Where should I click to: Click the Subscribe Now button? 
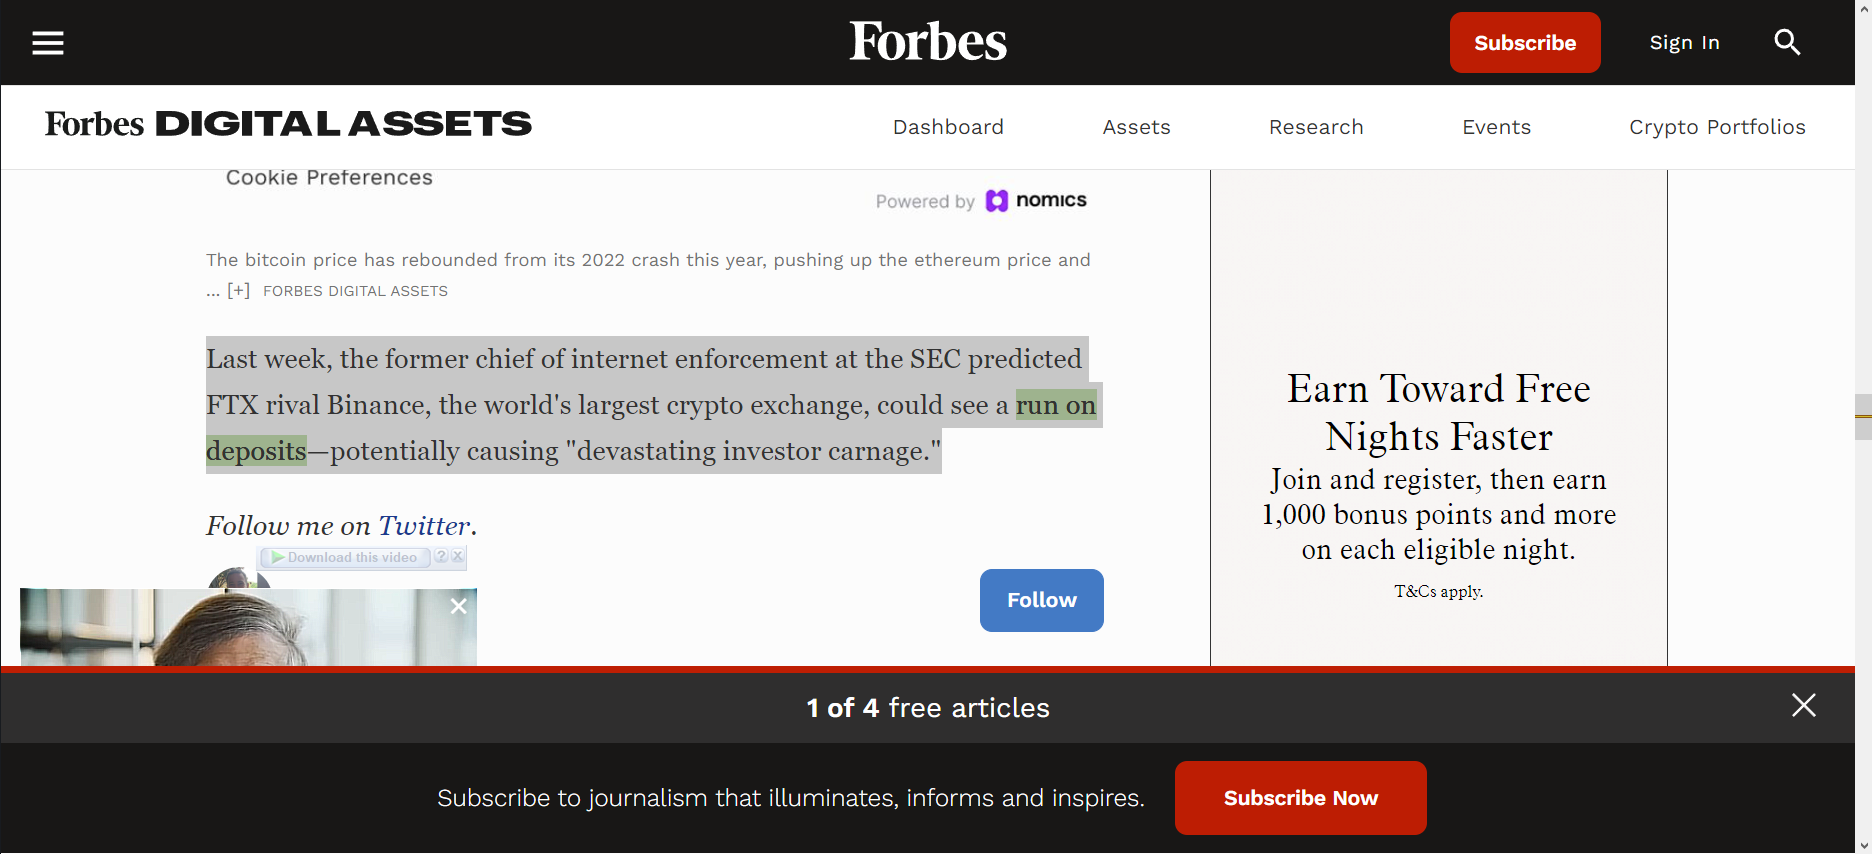pyautogui.click(x=1301, y=798)
